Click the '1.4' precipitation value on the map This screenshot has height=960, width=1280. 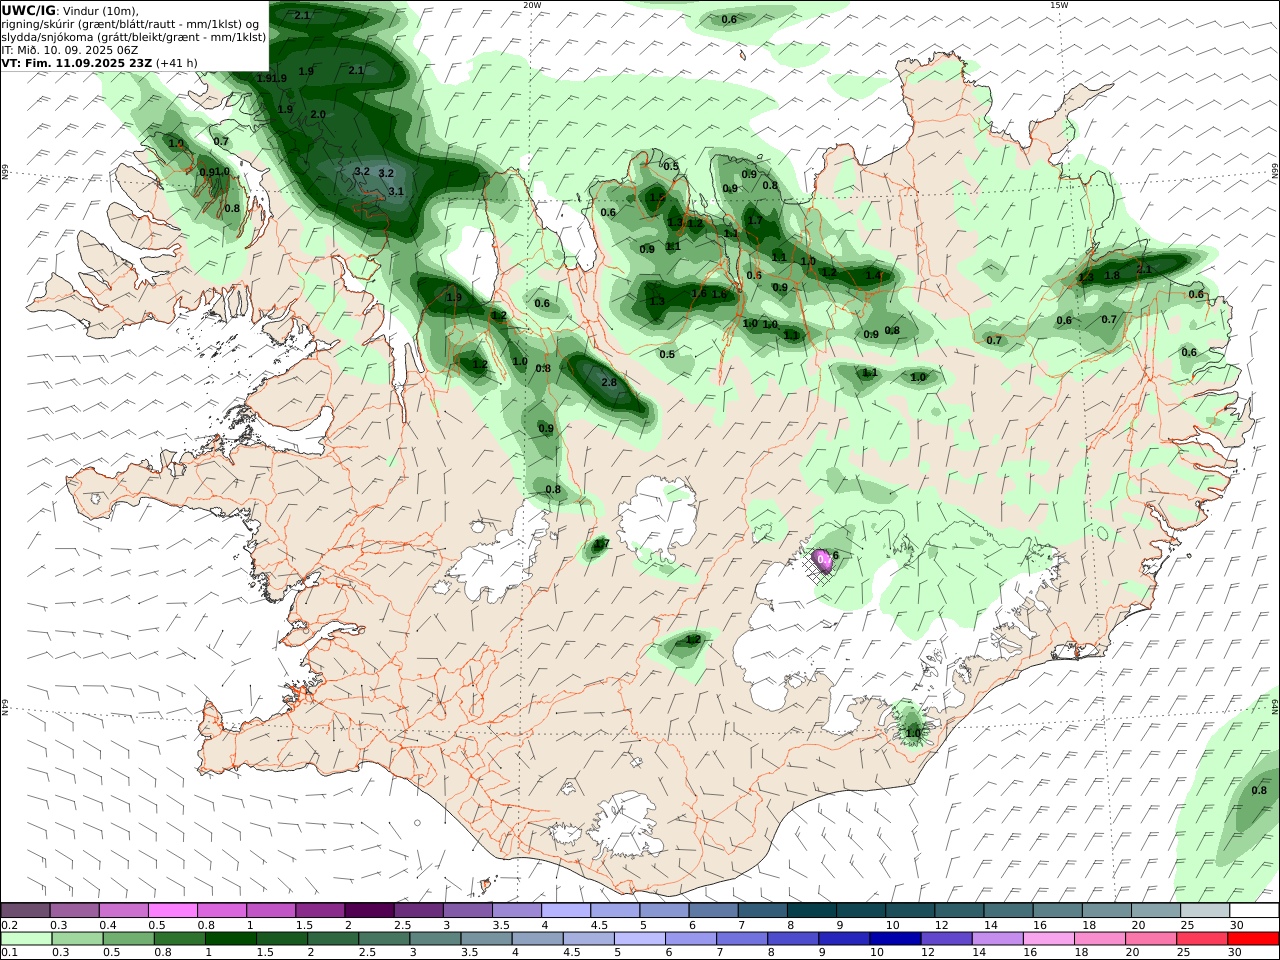(x=873, y=276)
